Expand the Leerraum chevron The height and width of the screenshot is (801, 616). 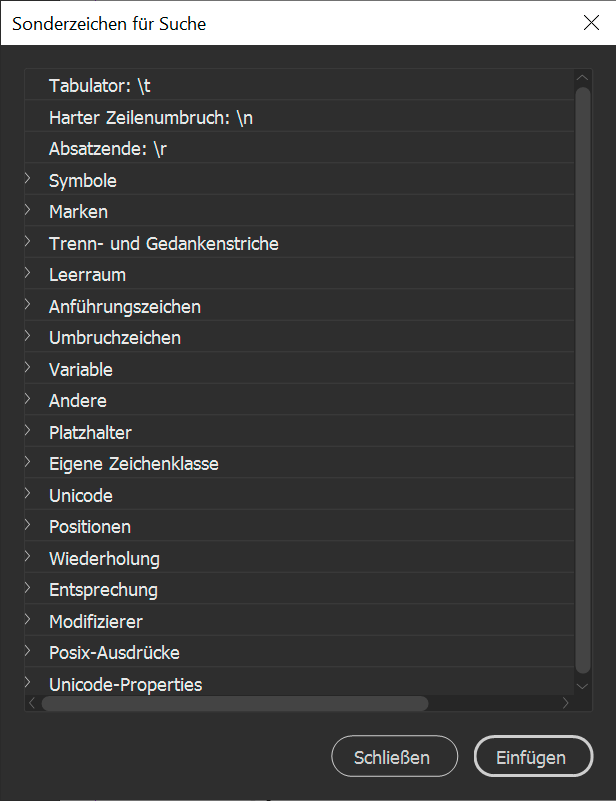28,273
